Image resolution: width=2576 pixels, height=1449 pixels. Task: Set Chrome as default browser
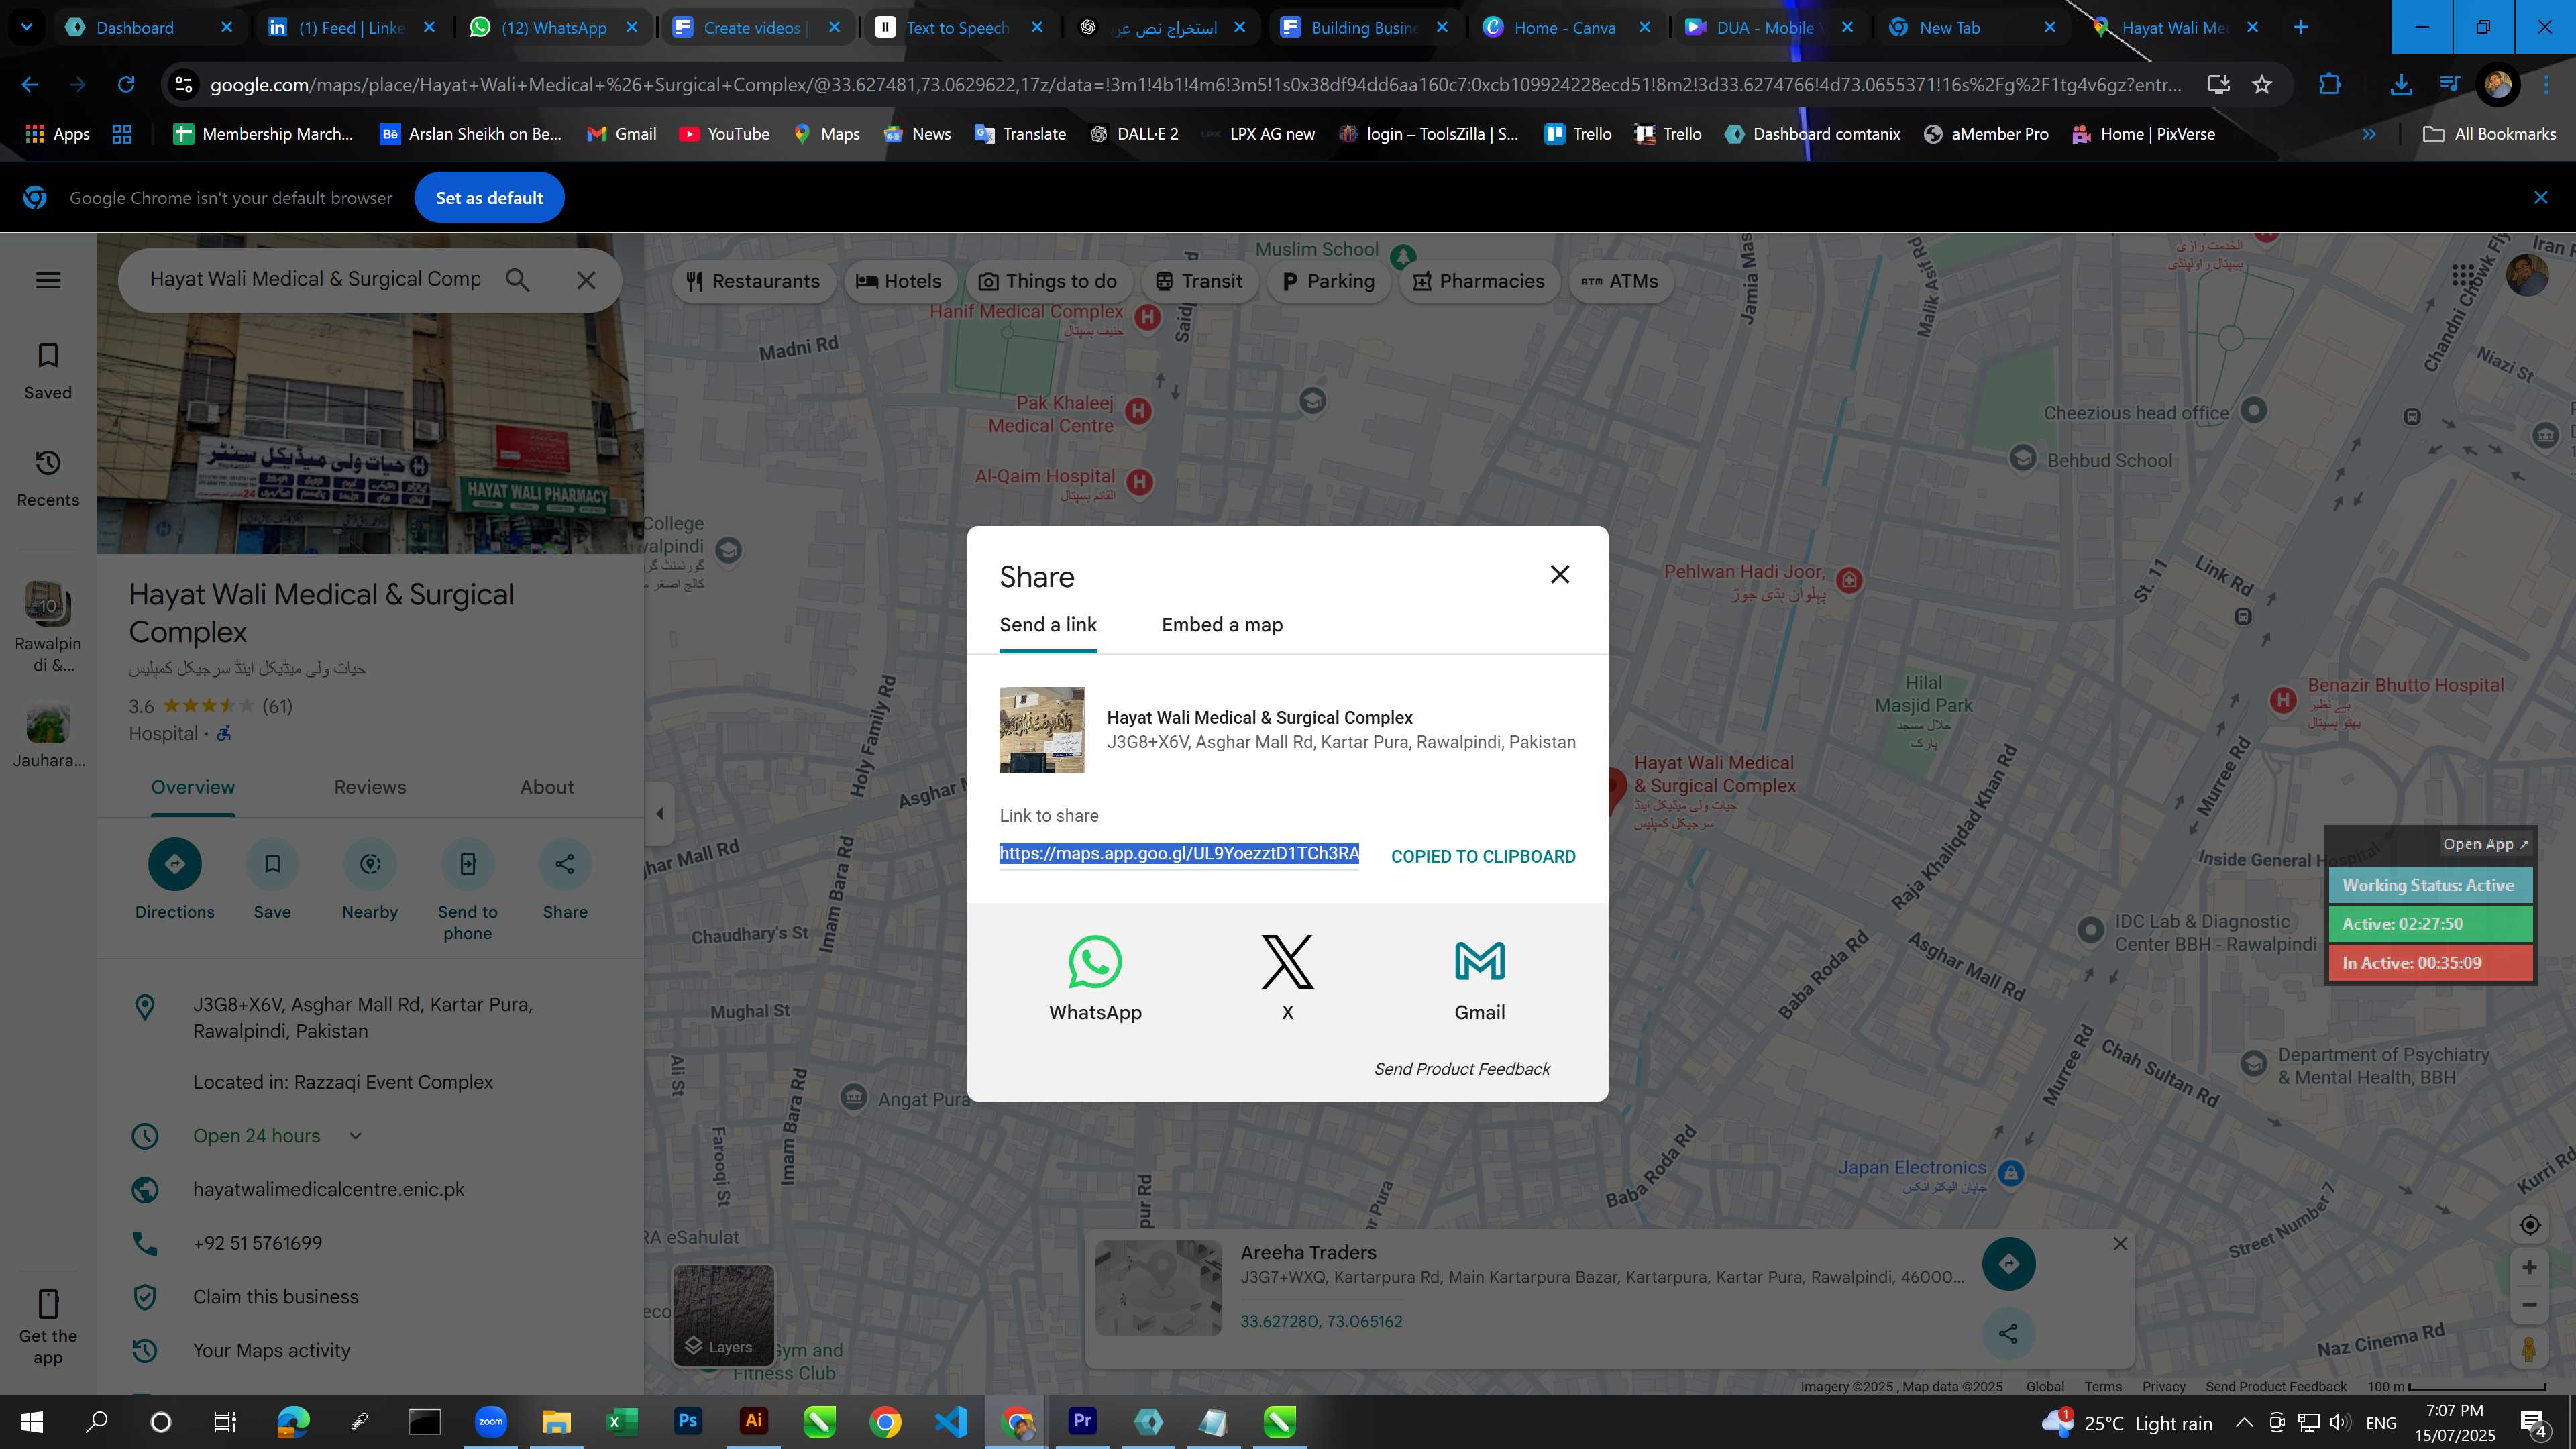coord(489,198)
